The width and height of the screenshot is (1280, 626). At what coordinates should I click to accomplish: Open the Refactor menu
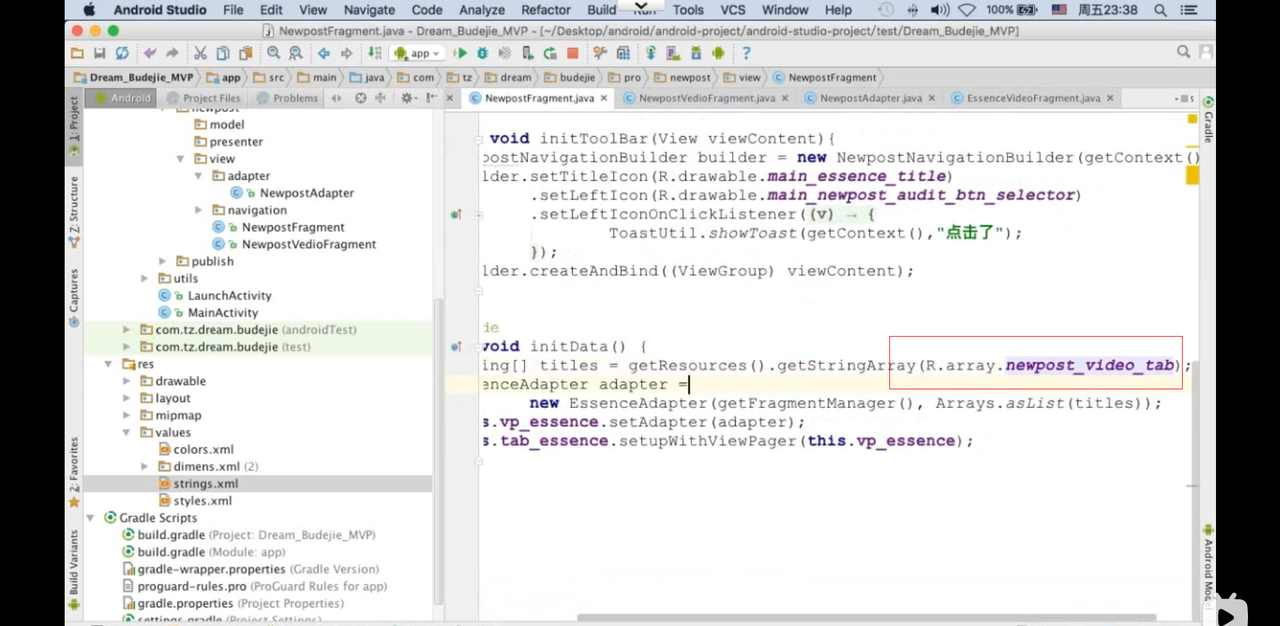pyautogui.click(x=545, y=10)
